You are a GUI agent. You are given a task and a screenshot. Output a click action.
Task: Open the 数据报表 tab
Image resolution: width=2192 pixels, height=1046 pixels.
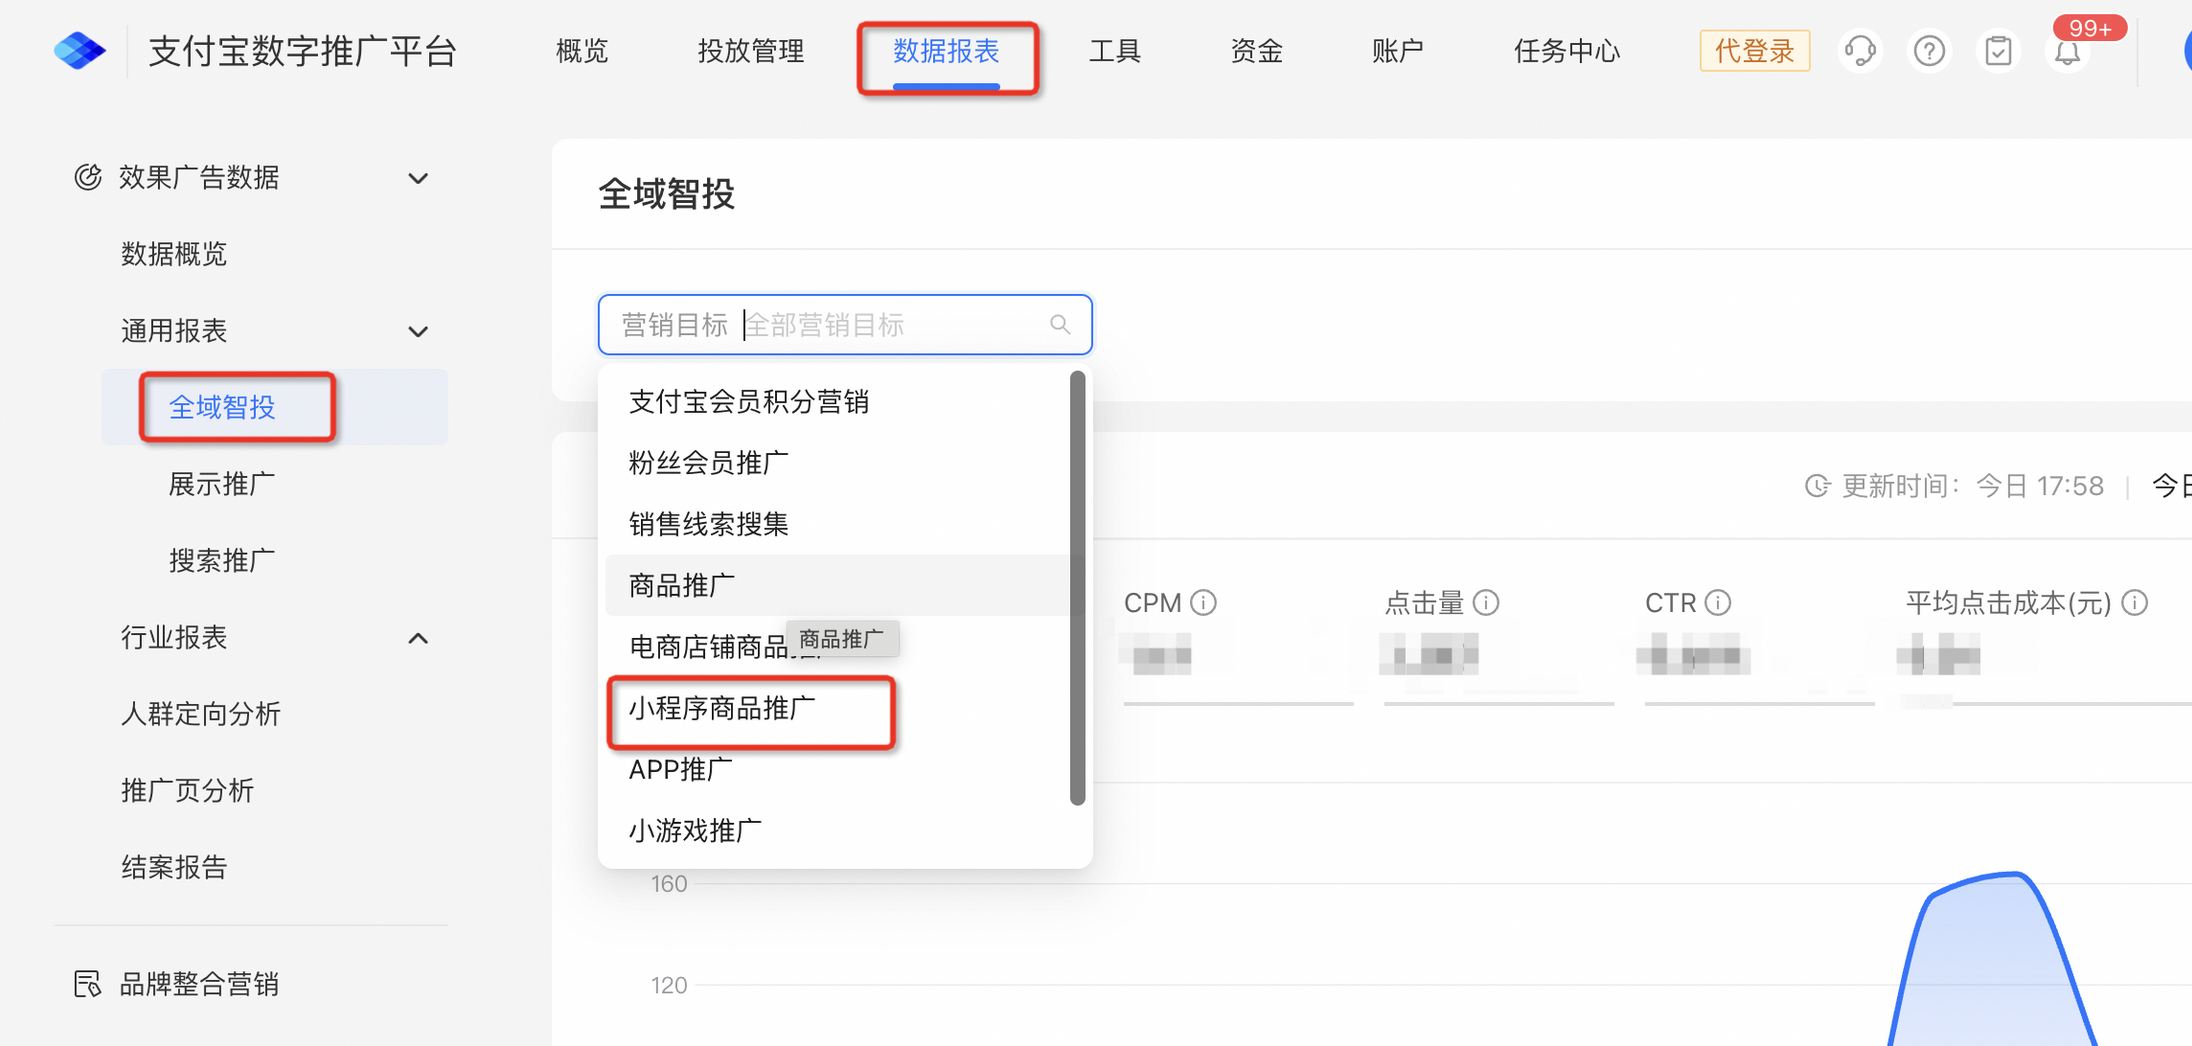tap(946, 50)
